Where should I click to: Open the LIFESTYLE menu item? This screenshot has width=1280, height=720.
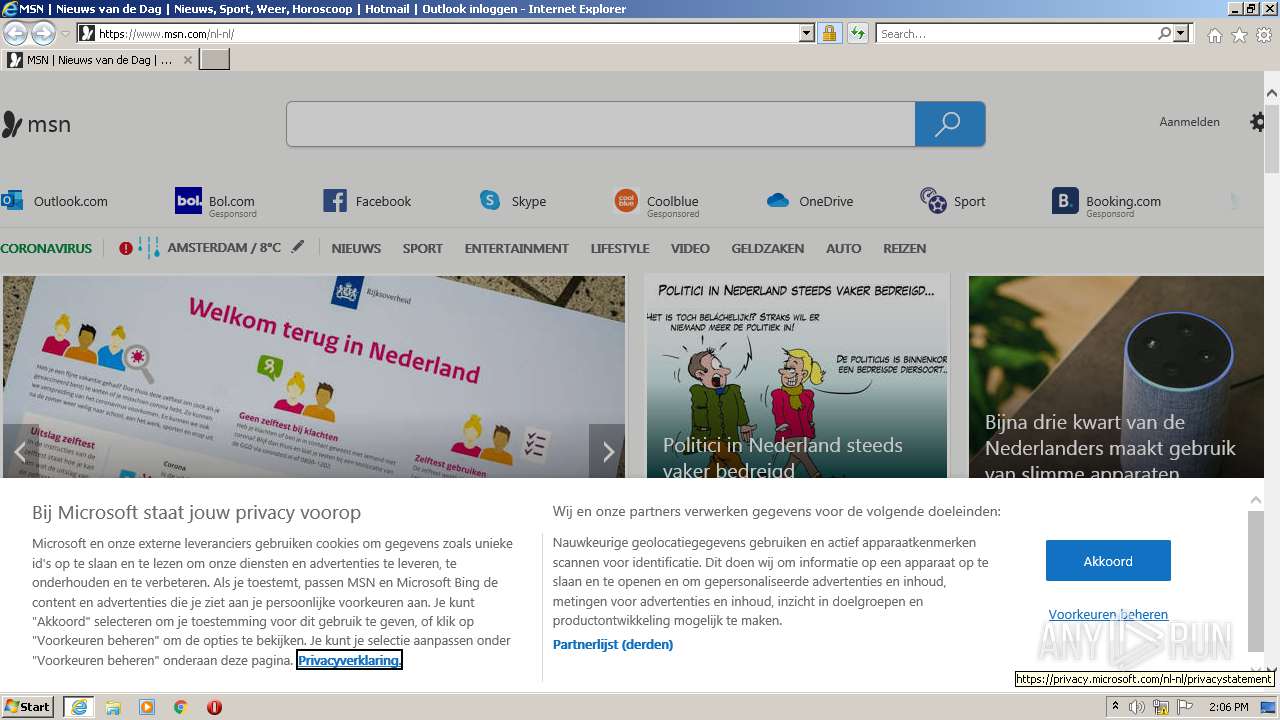pyautogui.click(x=620, y=248)
